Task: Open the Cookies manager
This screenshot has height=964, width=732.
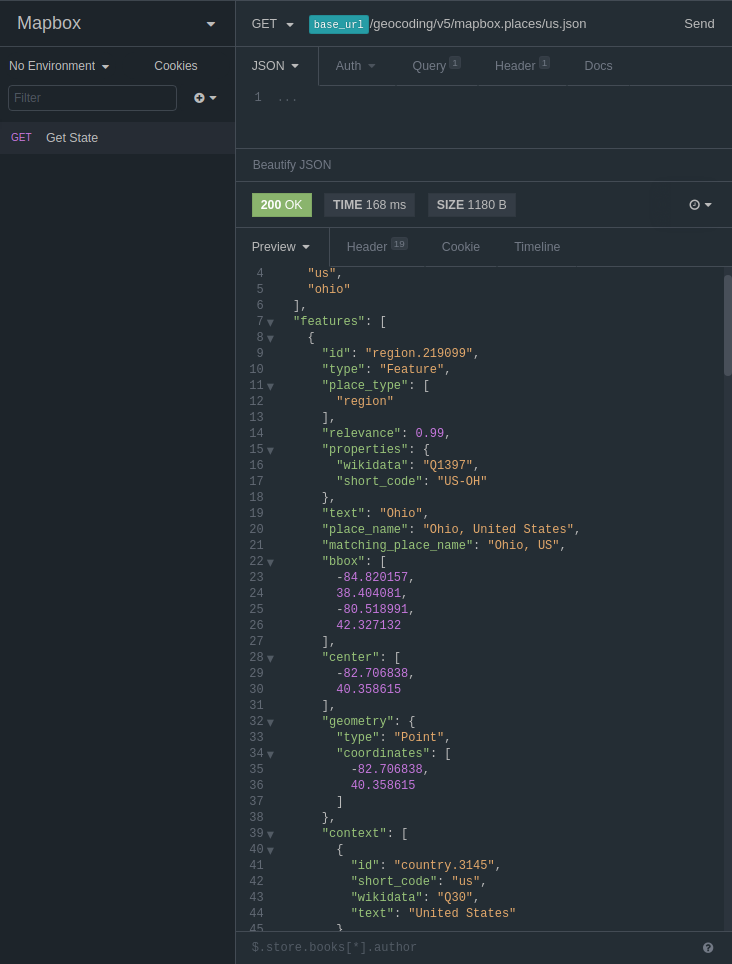Action: point(176,66)
